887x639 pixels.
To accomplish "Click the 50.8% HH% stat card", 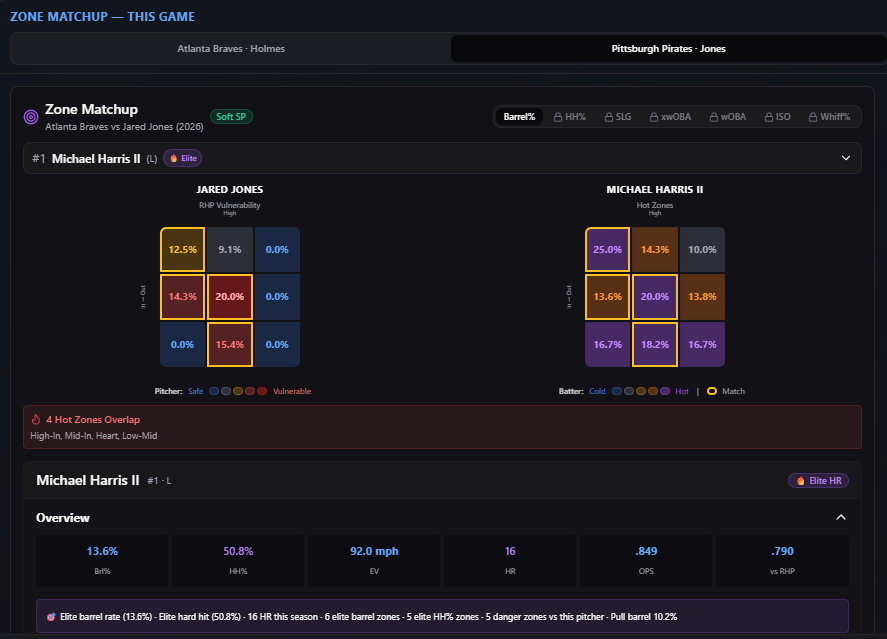I will pyautogui.click(x=238, y=560).
